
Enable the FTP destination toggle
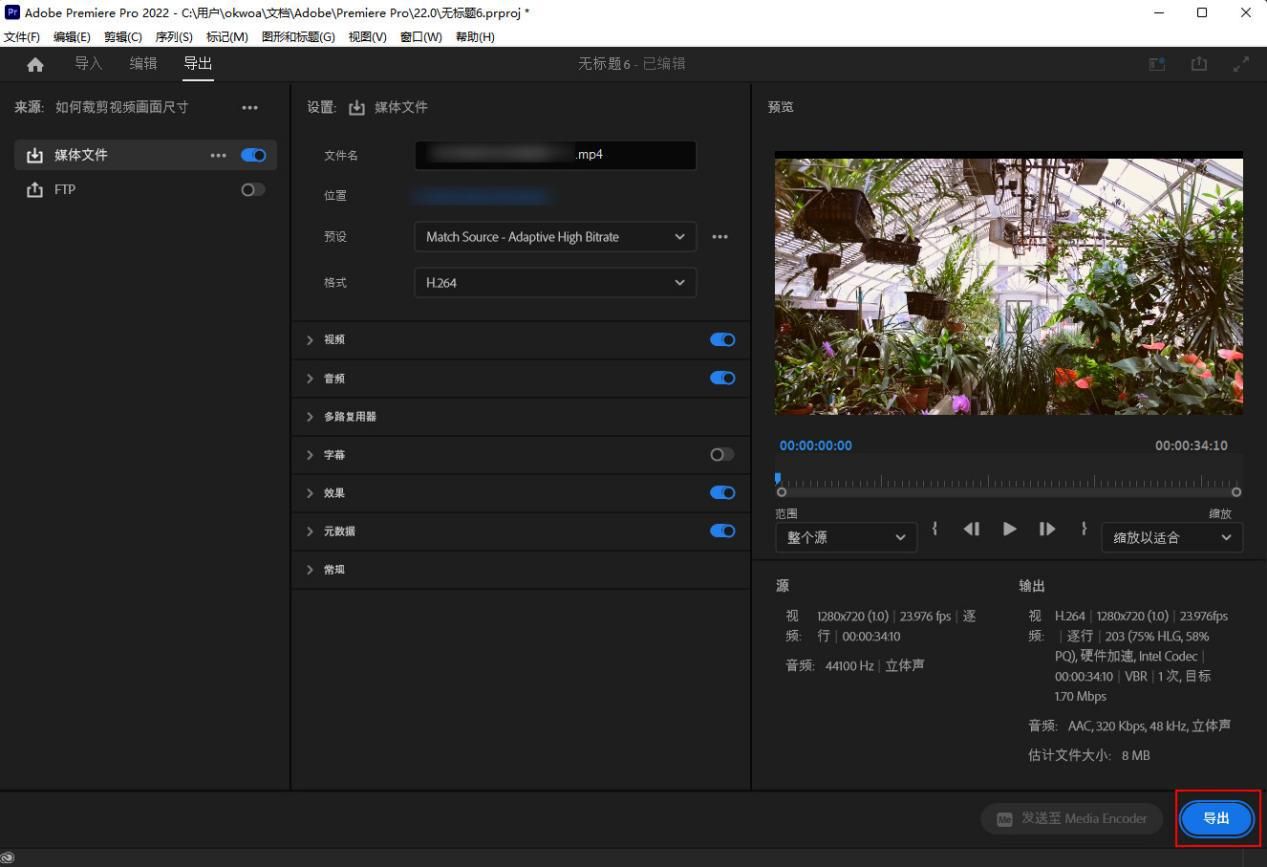pyautogui.click(x=253, y=189)
